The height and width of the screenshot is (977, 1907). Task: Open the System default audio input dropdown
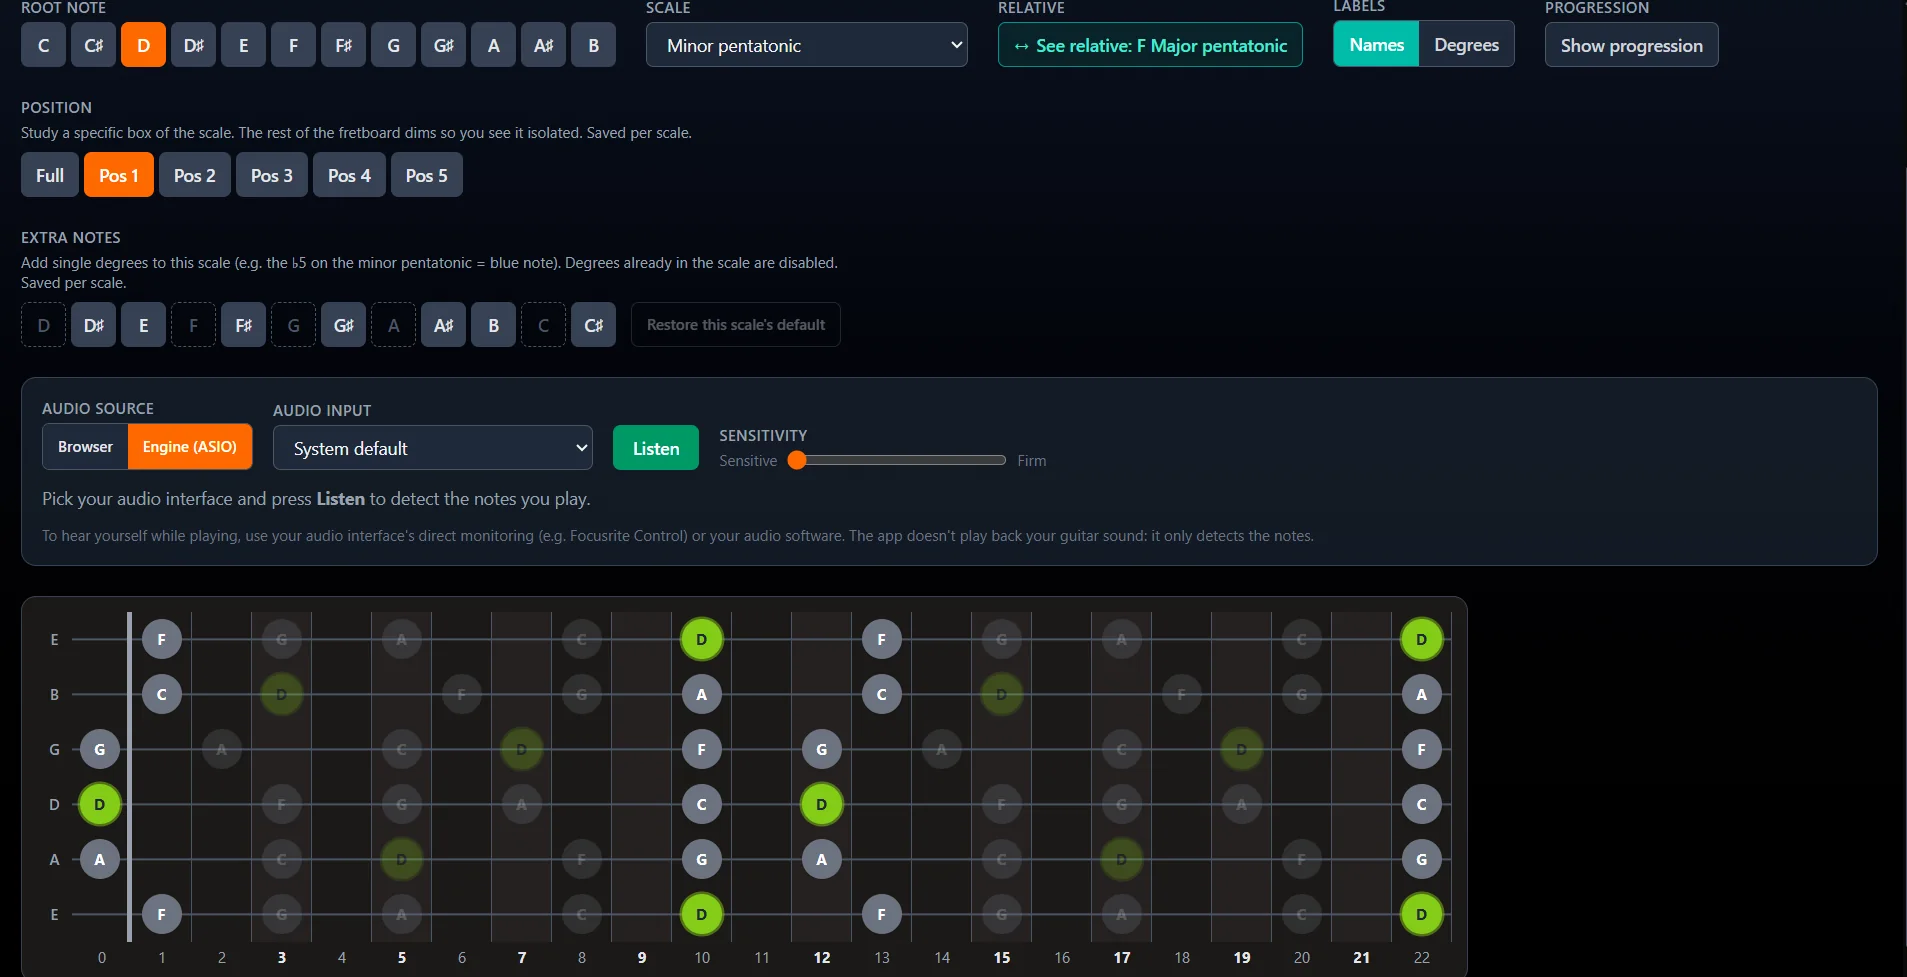click(x=432, y=448)
